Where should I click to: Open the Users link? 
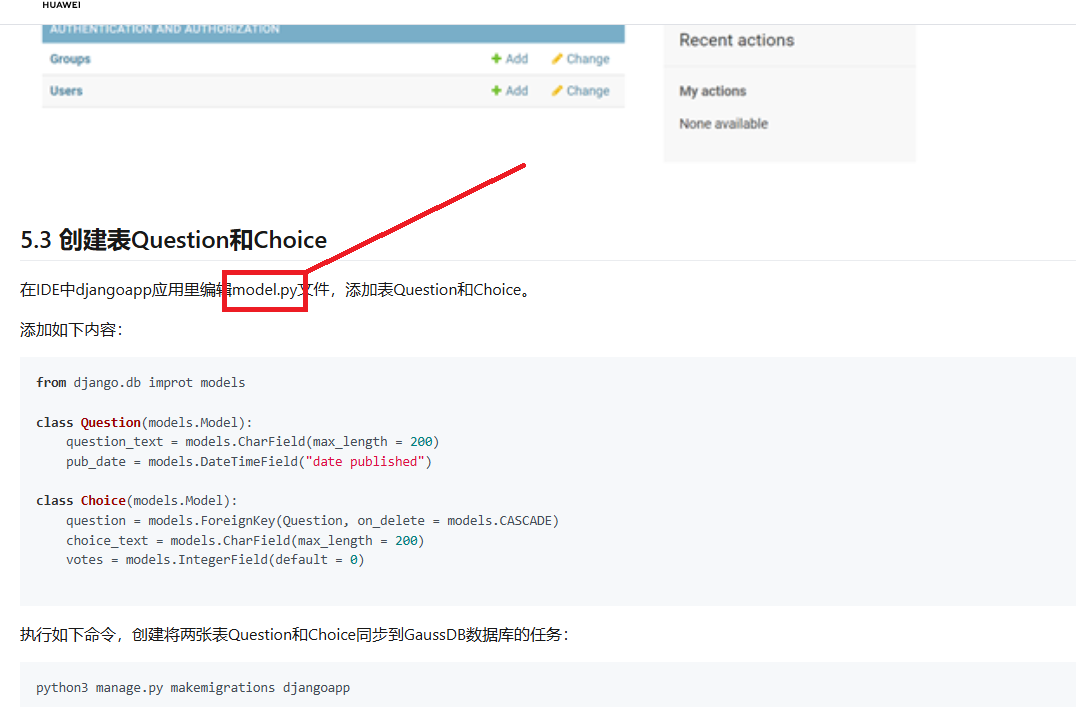pos(66,91)
